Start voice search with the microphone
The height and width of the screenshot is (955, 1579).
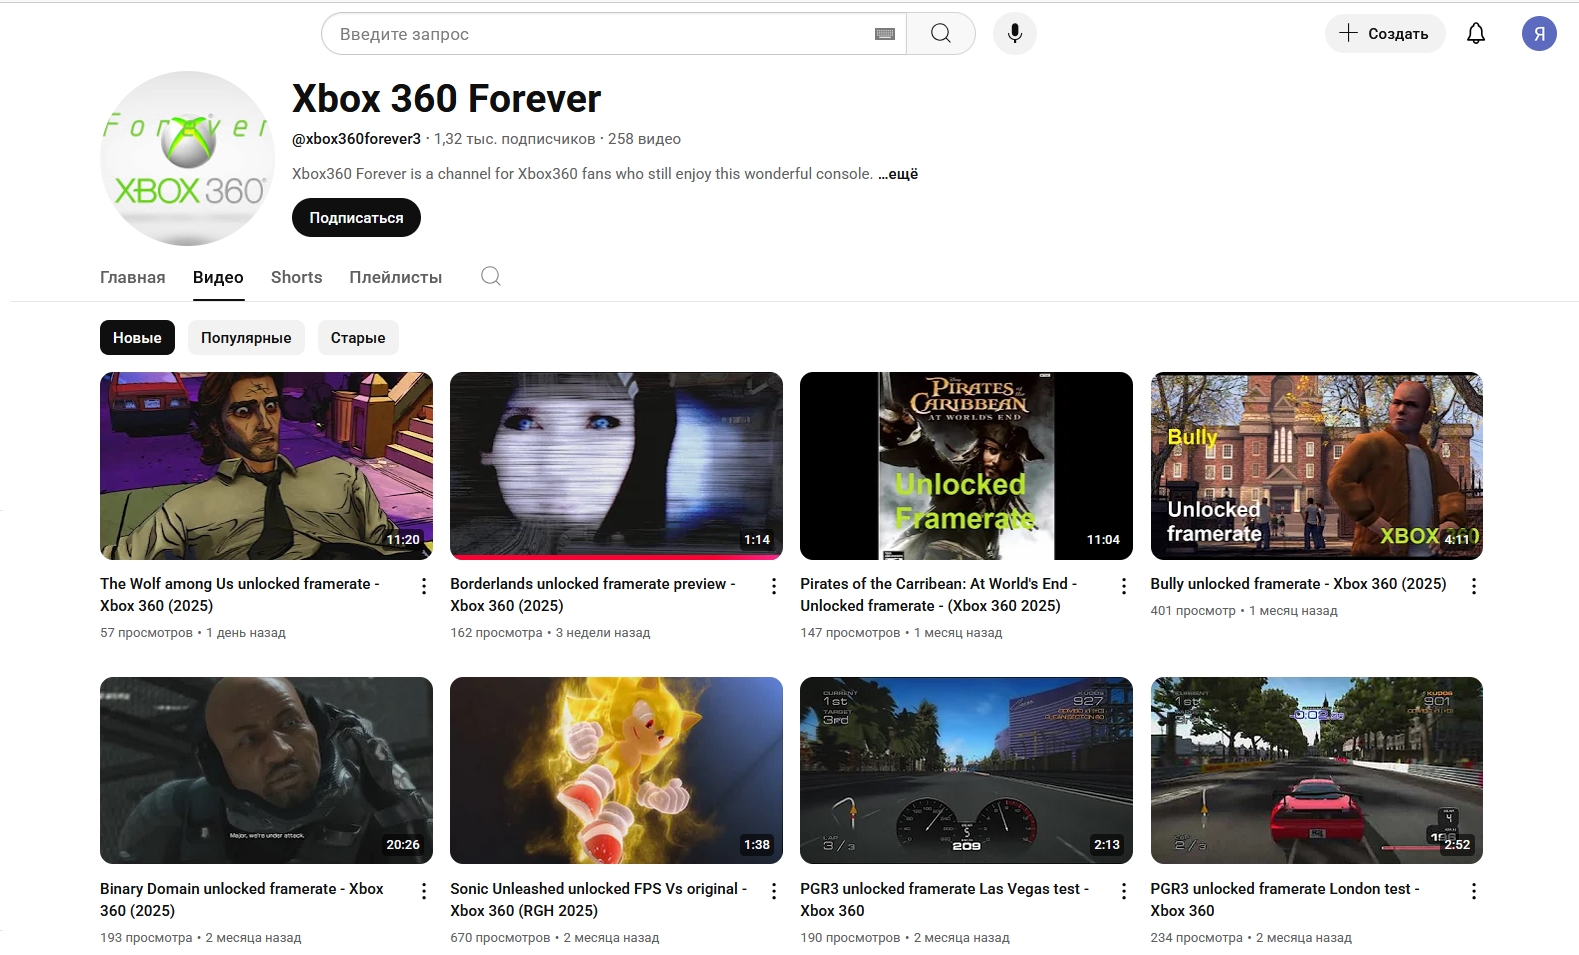click(1015, 34)
